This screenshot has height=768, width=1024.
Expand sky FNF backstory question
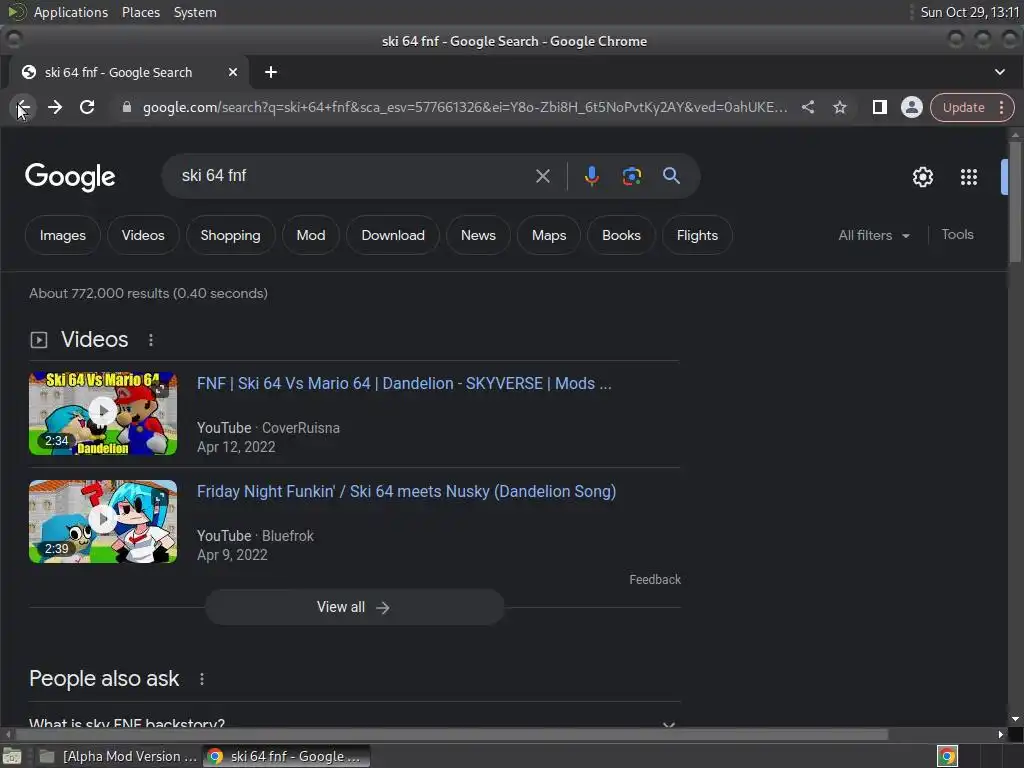click(355, 723)
